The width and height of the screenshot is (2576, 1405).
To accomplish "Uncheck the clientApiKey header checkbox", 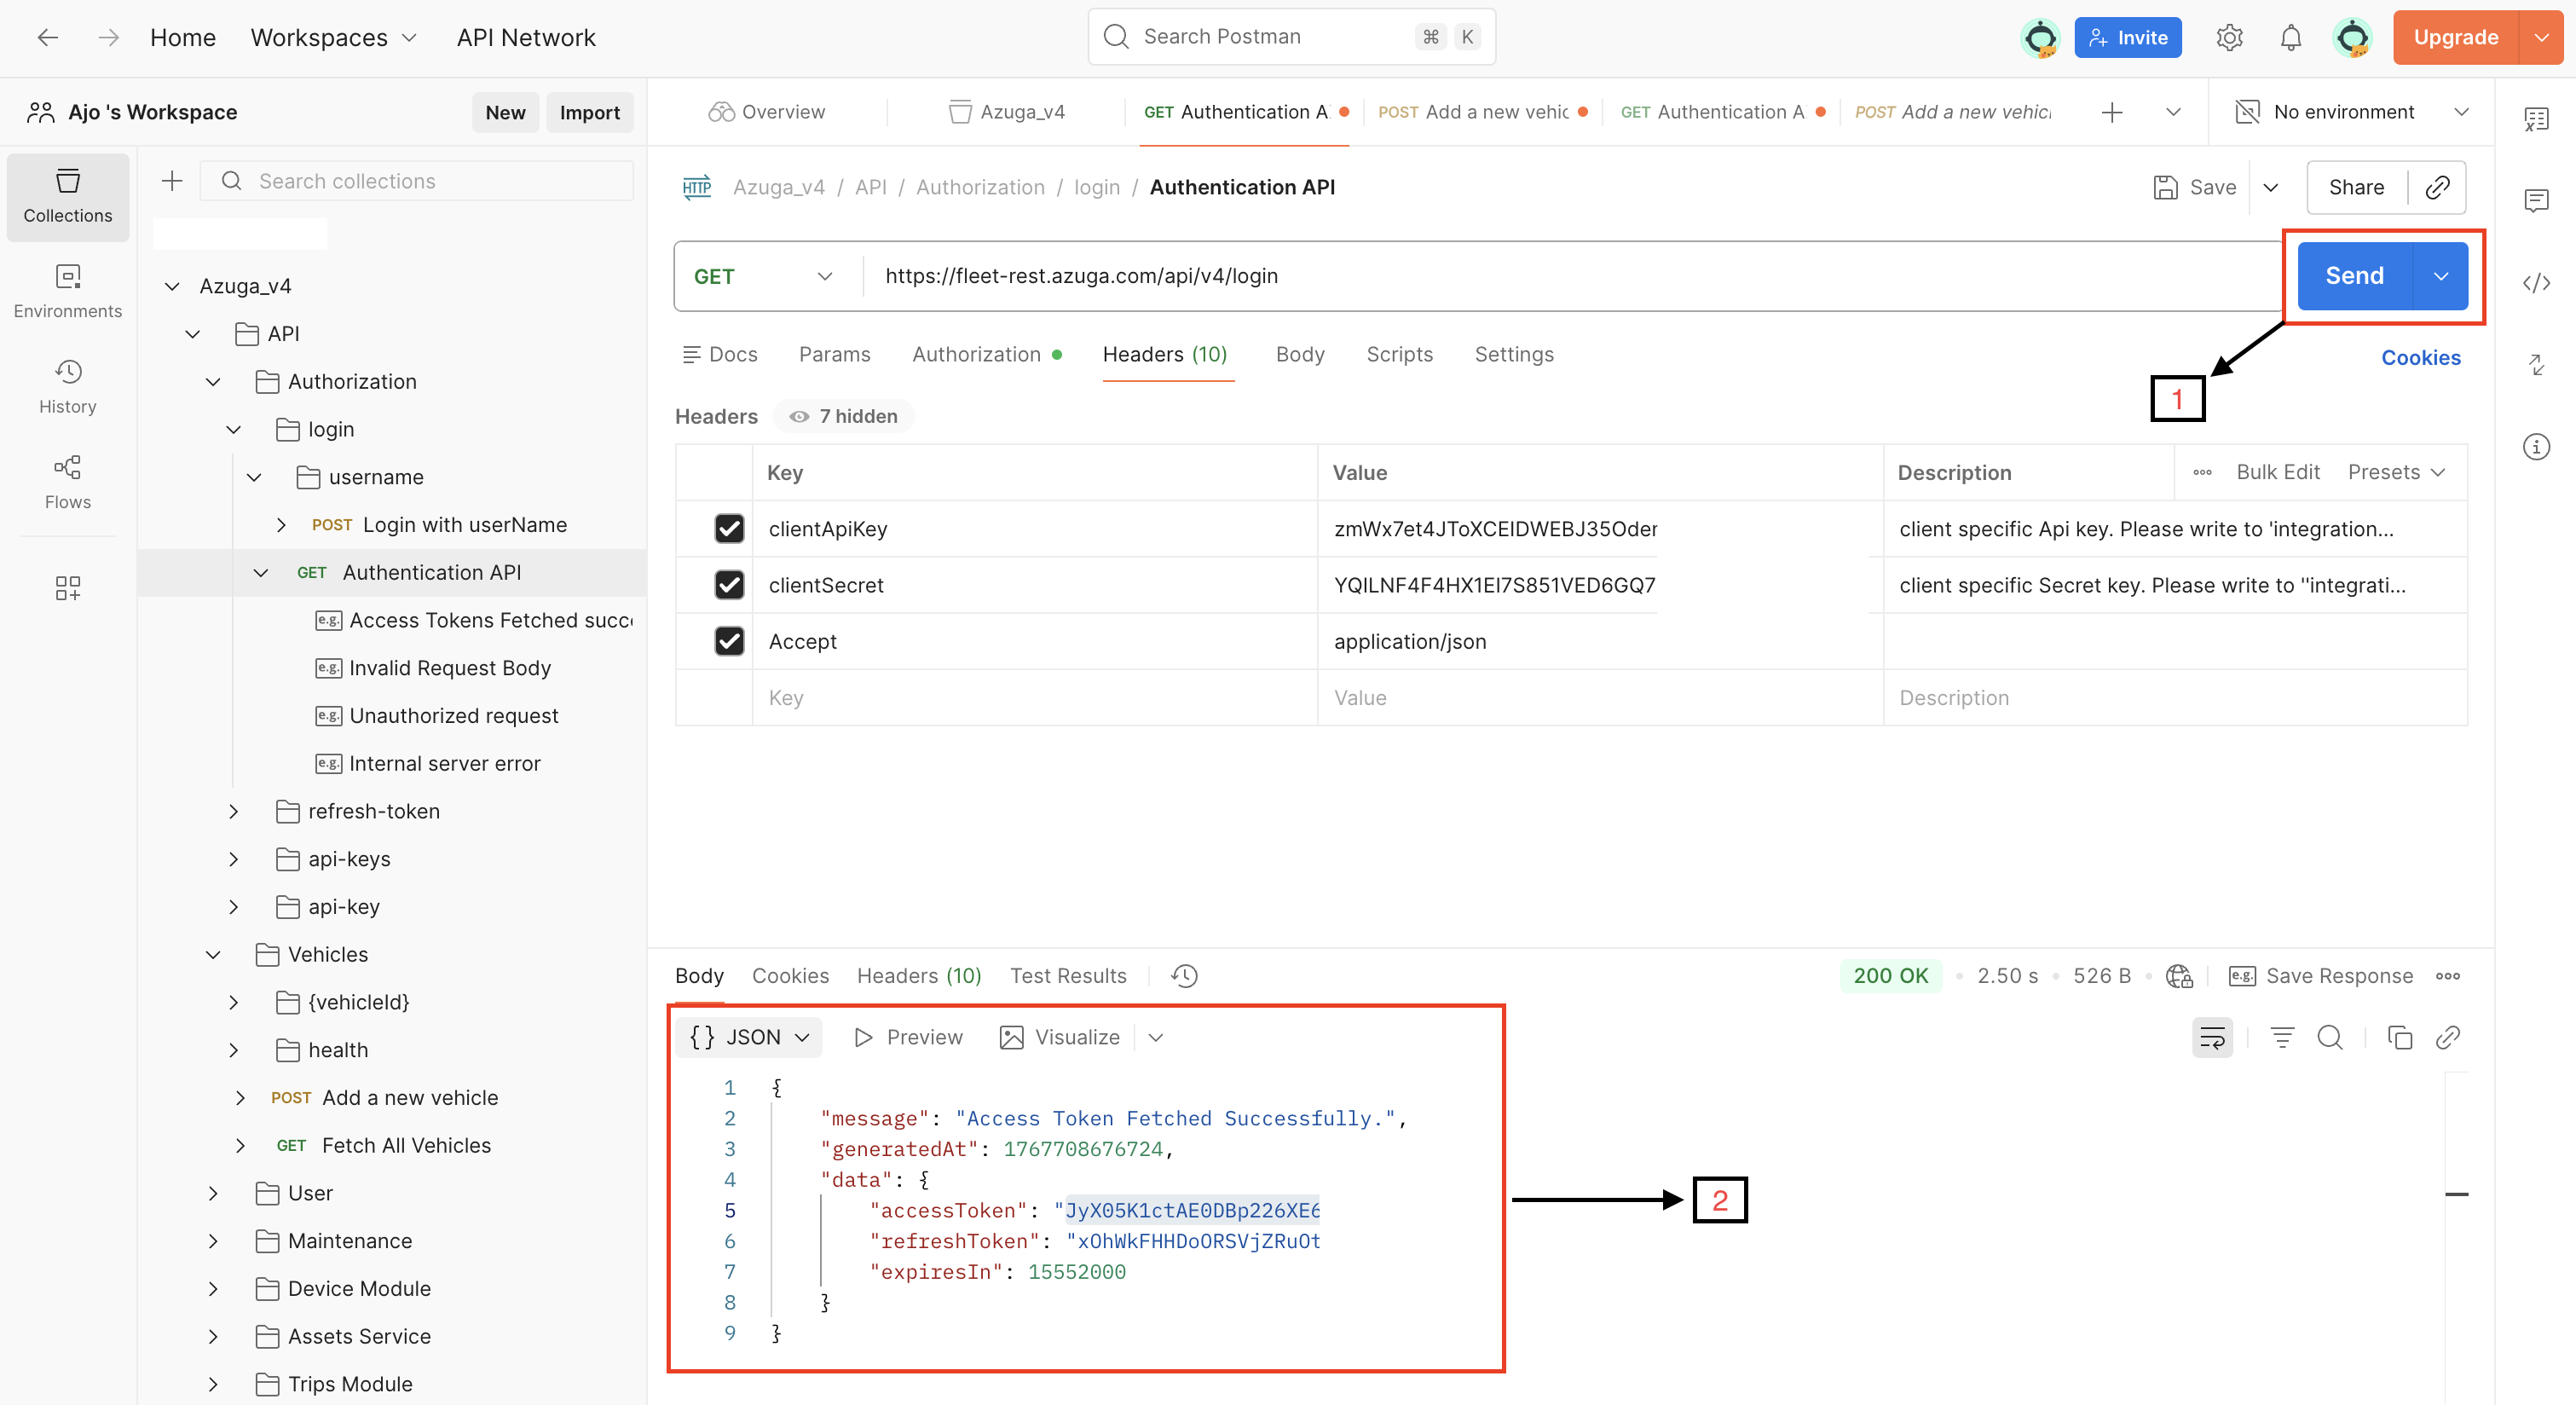I will click(x=729, y=528).
